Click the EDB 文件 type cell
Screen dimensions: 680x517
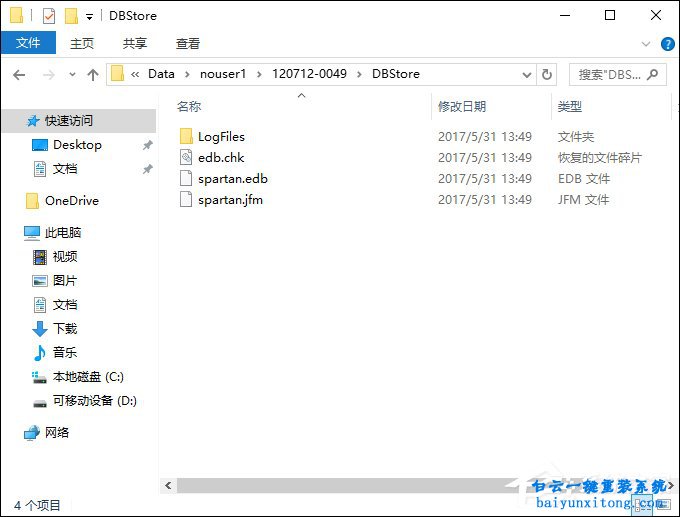584,179
